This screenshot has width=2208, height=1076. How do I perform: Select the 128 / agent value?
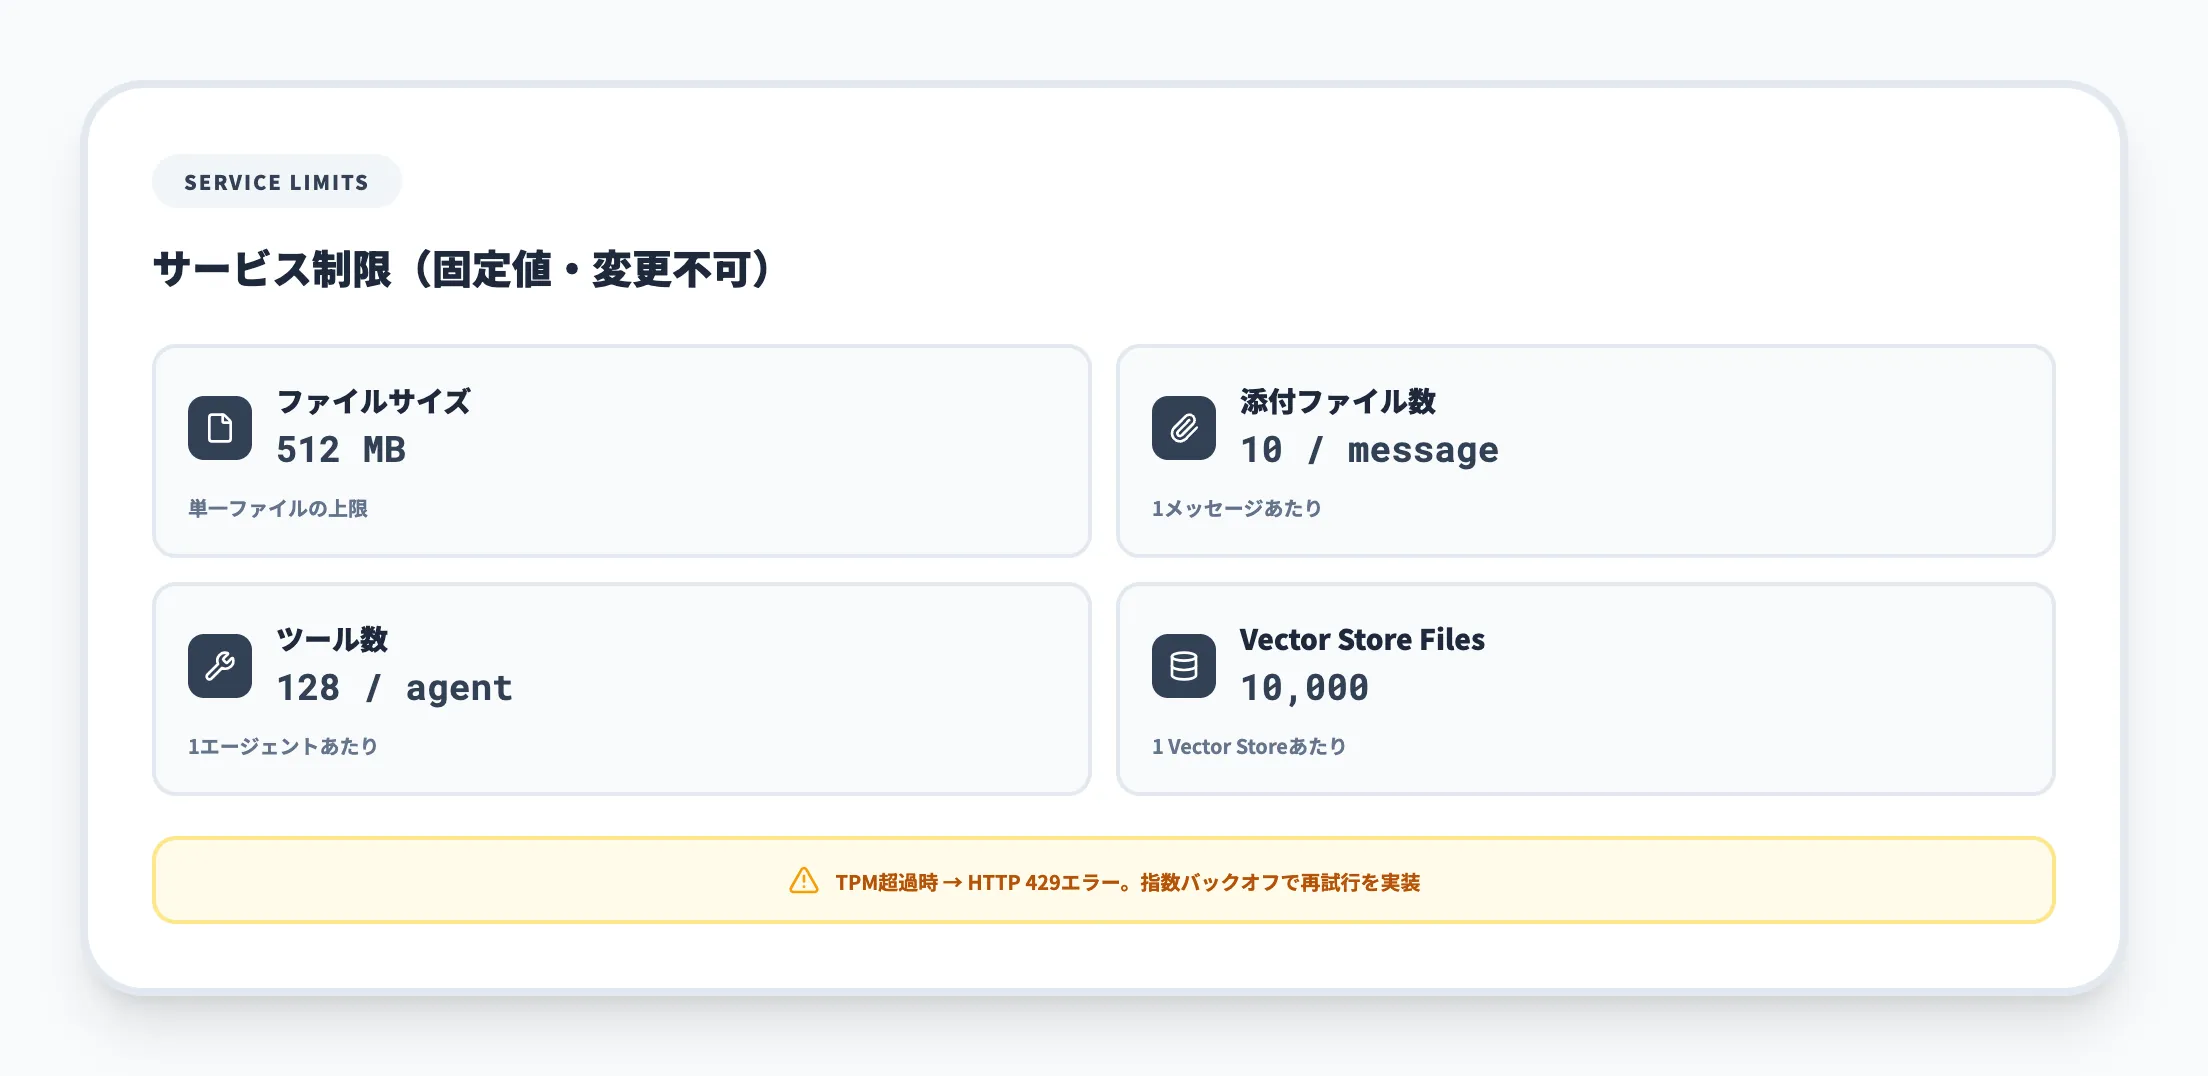coord(394,688)
